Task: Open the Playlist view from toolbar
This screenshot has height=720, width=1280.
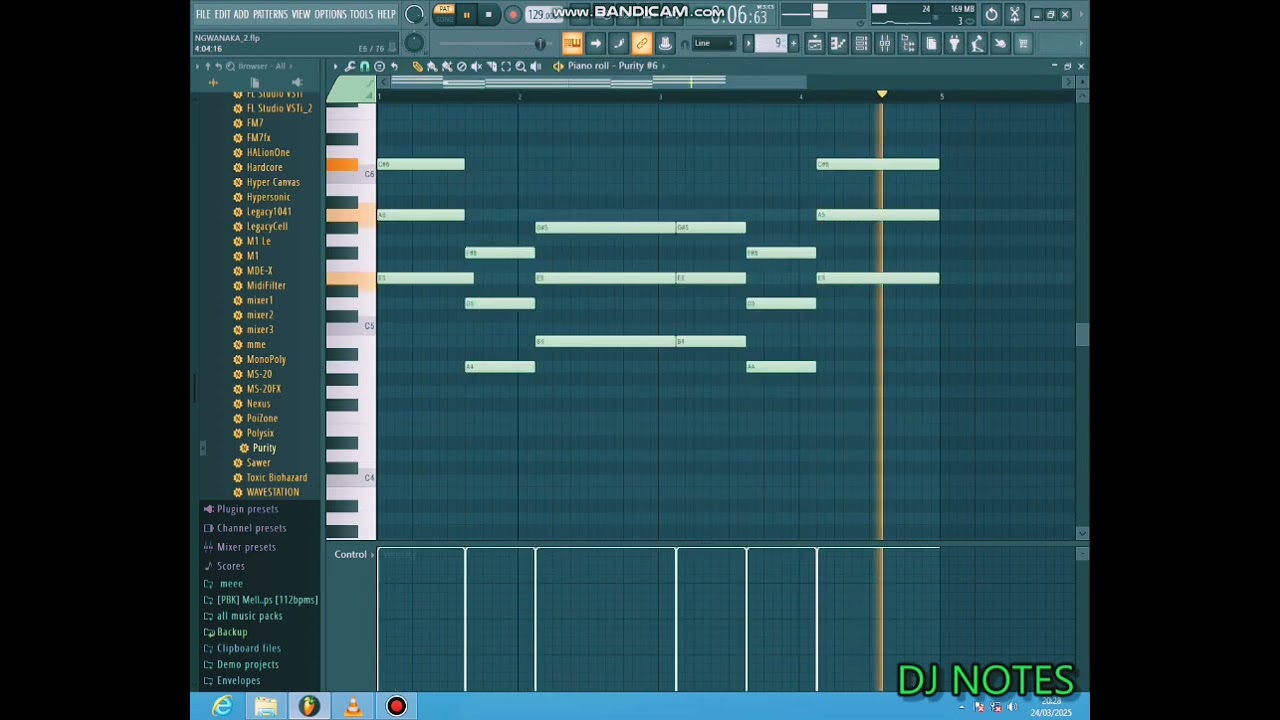Action: (x=815, y=43)
